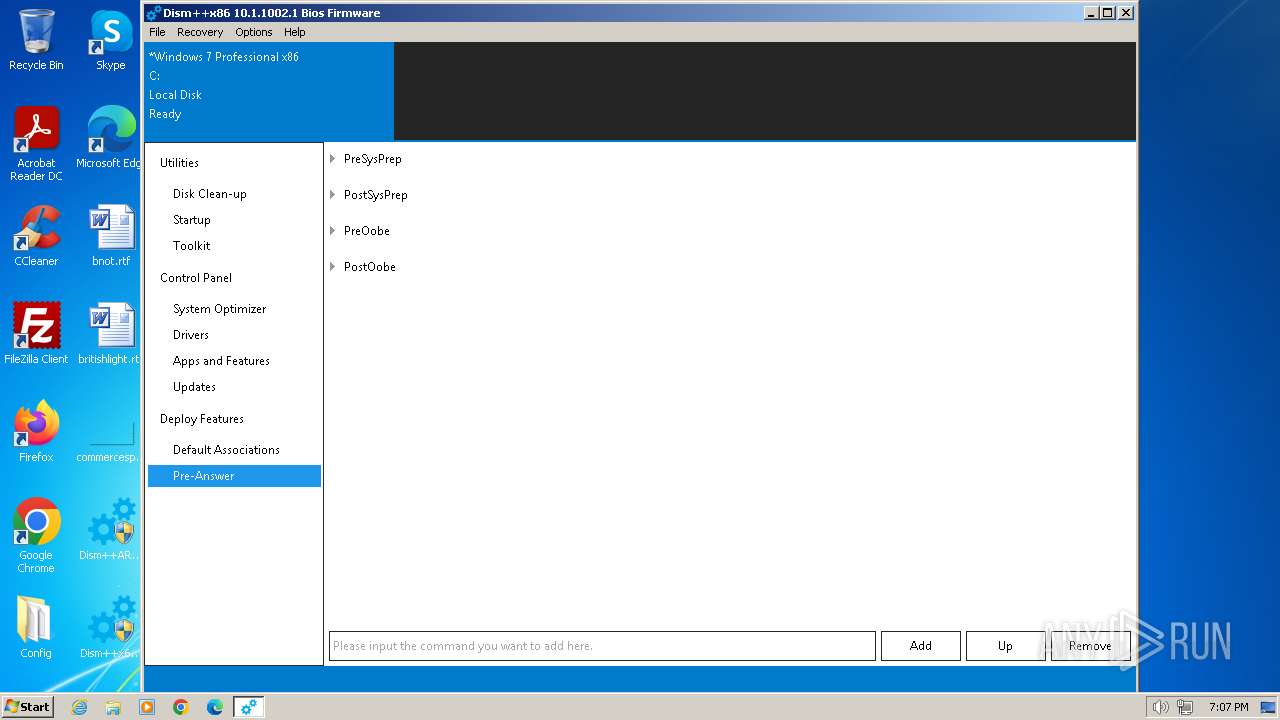Image resolution: width=1280 pixels, height=720 pixels.
Task: Open the Dism++AR desktop executable
Action: [111, 530]
